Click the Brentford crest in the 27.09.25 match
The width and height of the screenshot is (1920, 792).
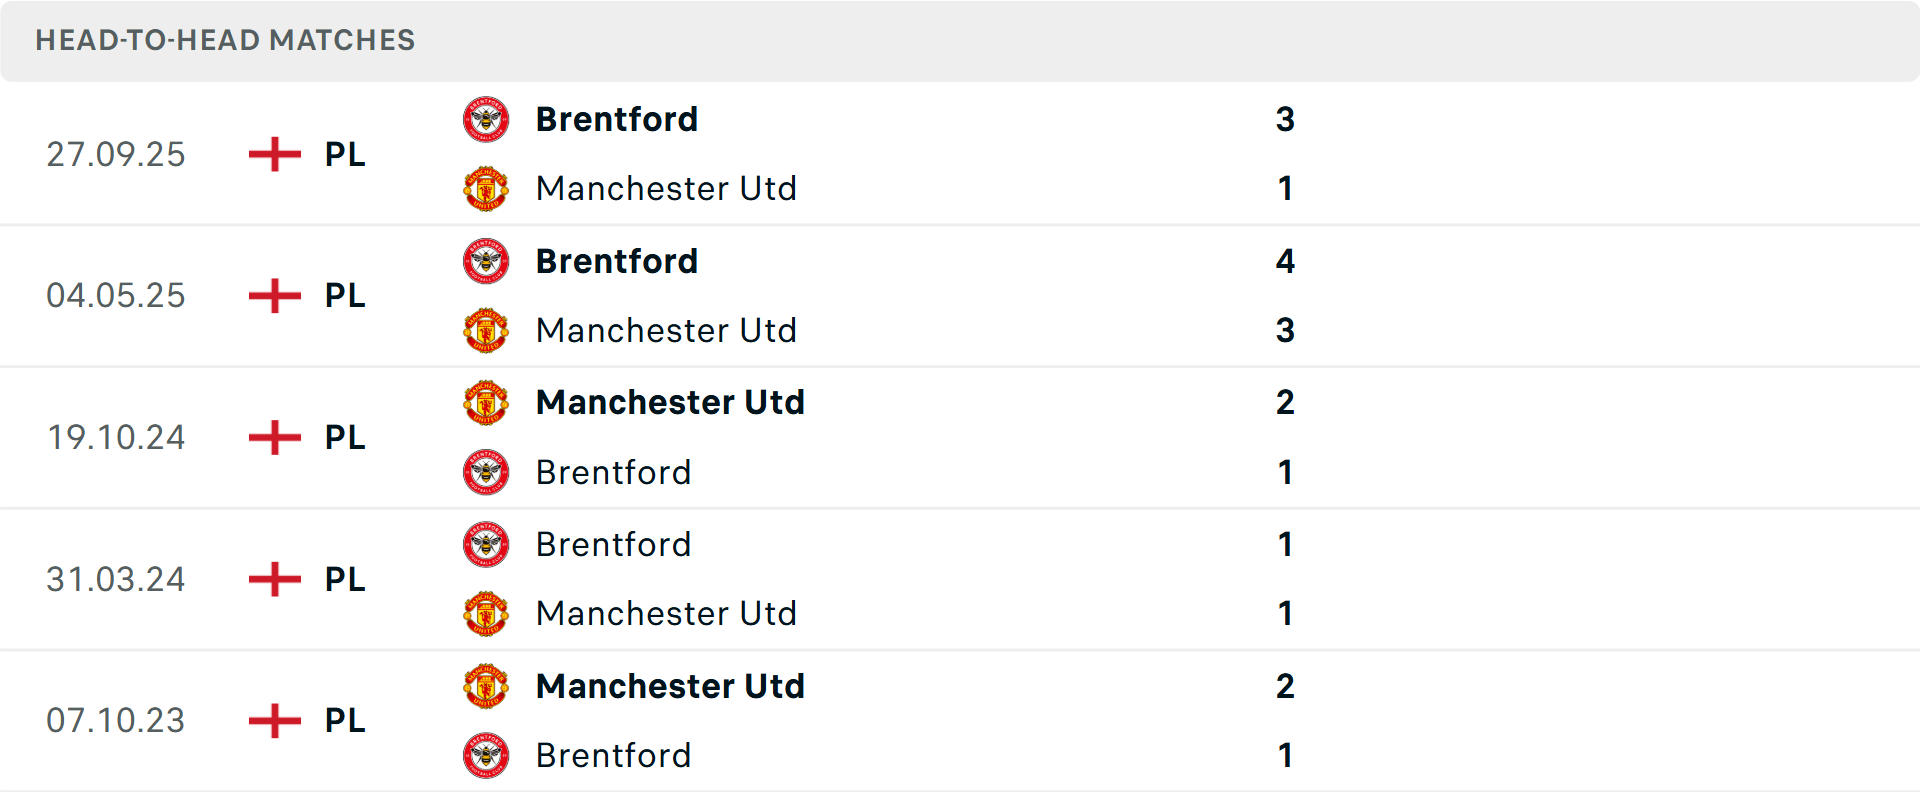pos(486,119)
